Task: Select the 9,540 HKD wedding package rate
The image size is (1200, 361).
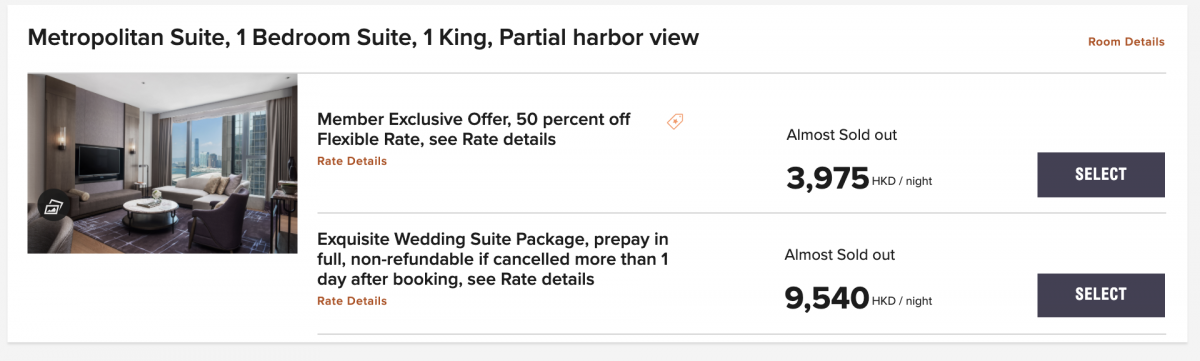Action: tap(1101, 294)
